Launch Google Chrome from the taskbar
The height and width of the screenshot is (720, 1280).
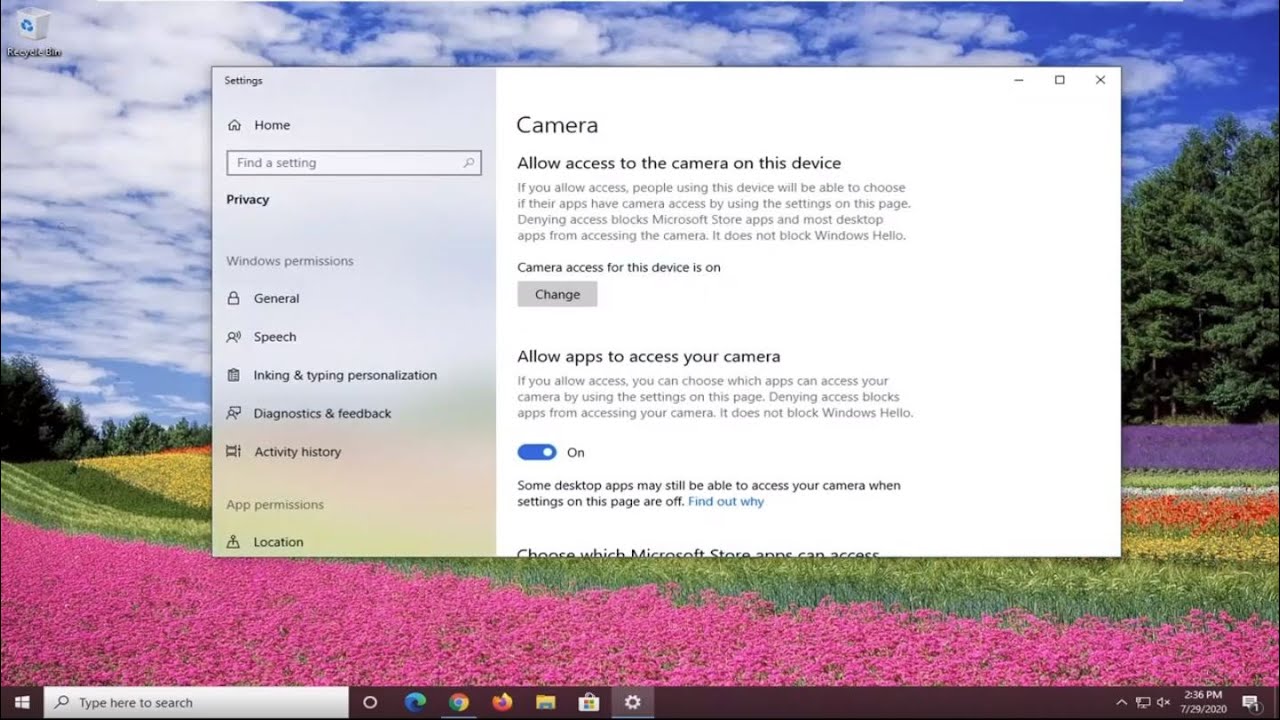click(459, 702)
